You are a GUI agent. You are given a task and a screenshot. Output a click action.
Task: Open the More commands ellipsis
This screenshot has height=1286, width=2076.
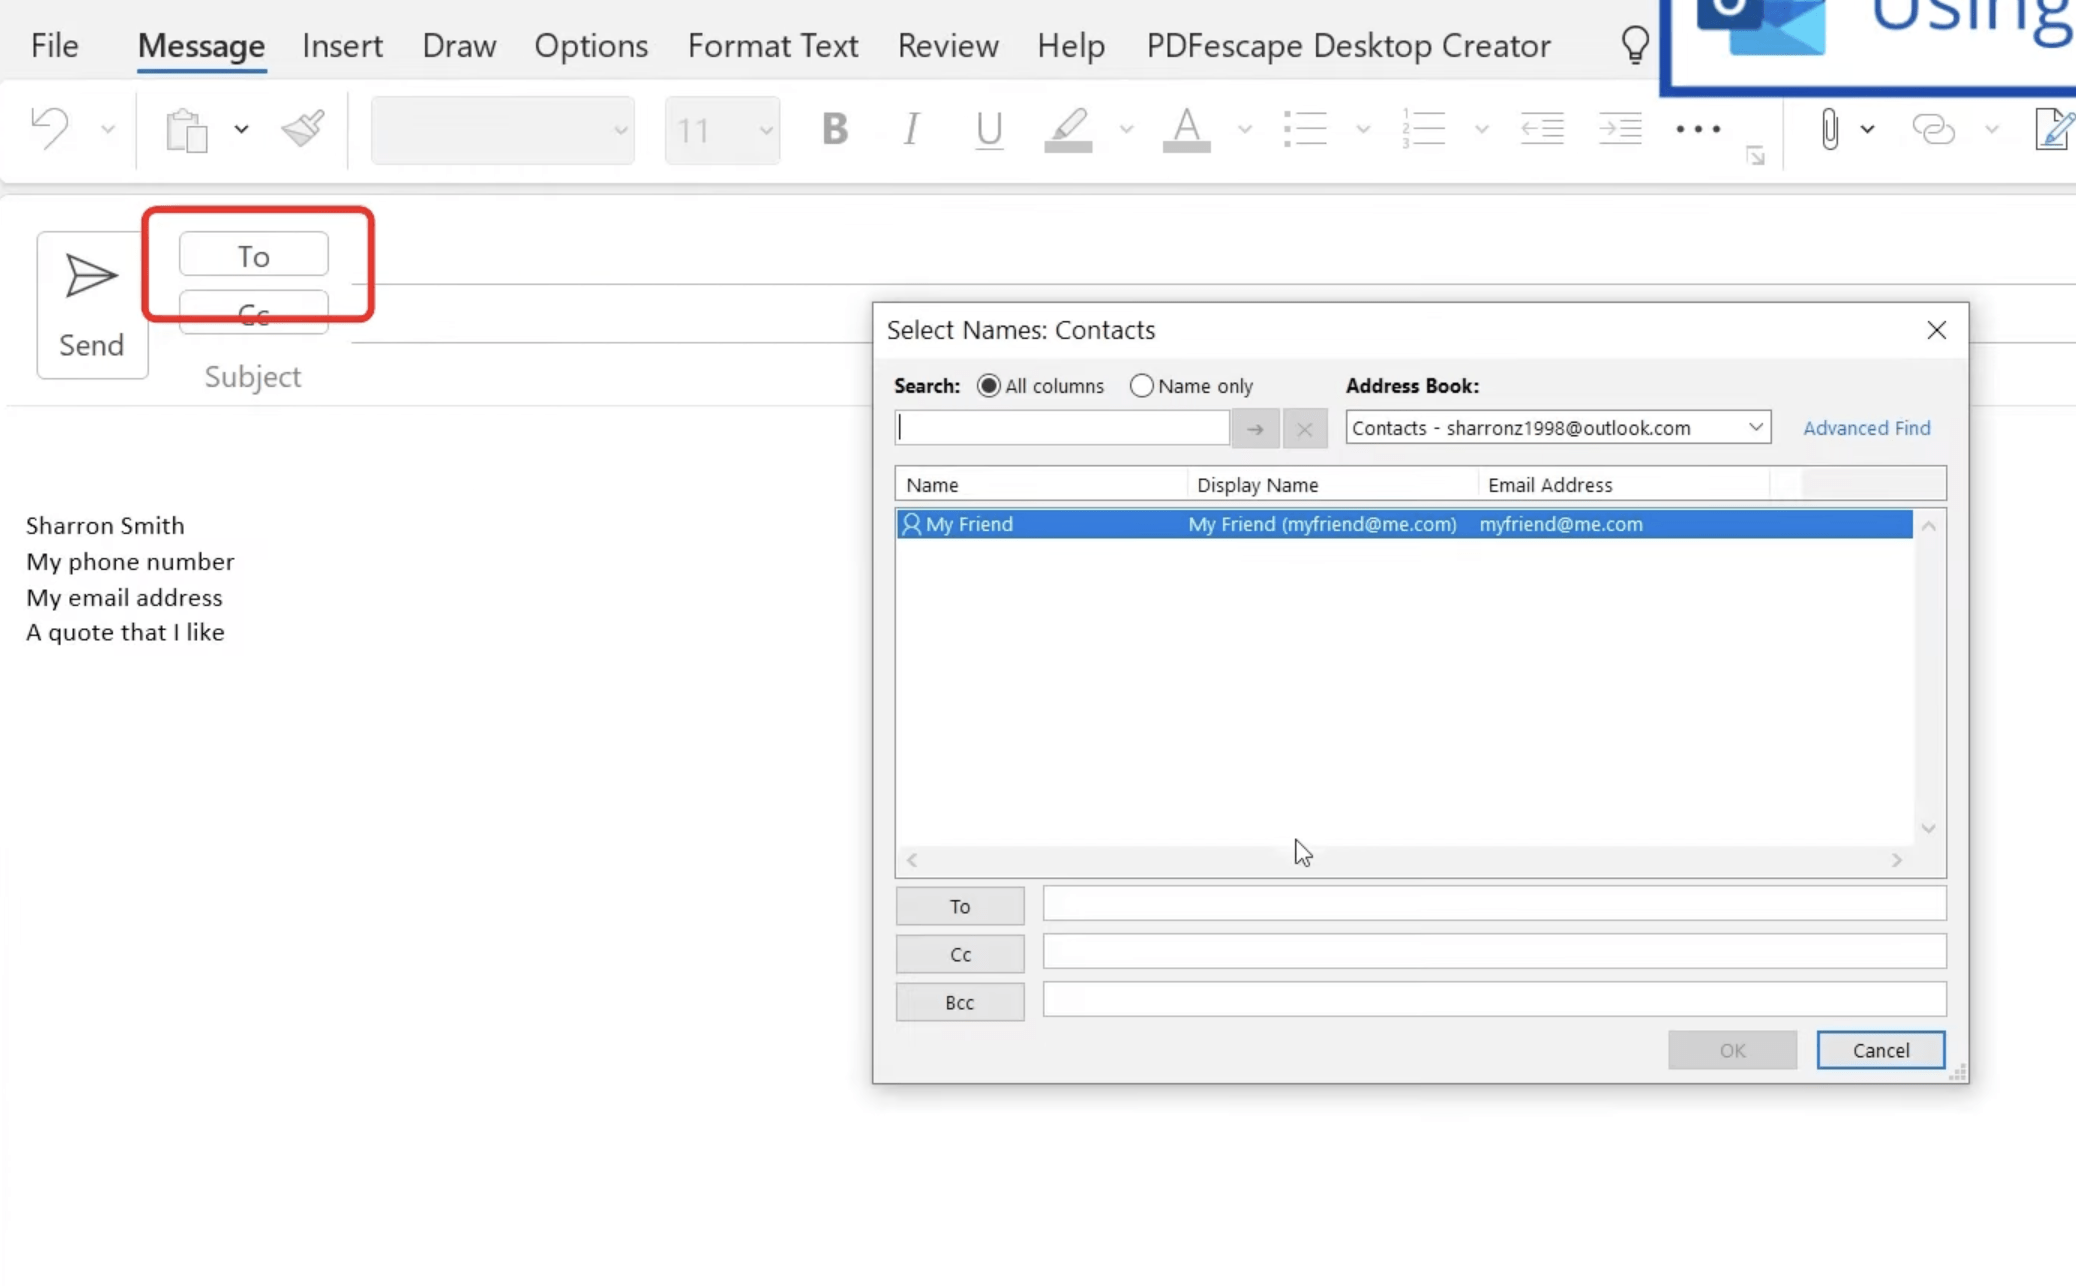pyautogui.click(x=1698, y=129)
